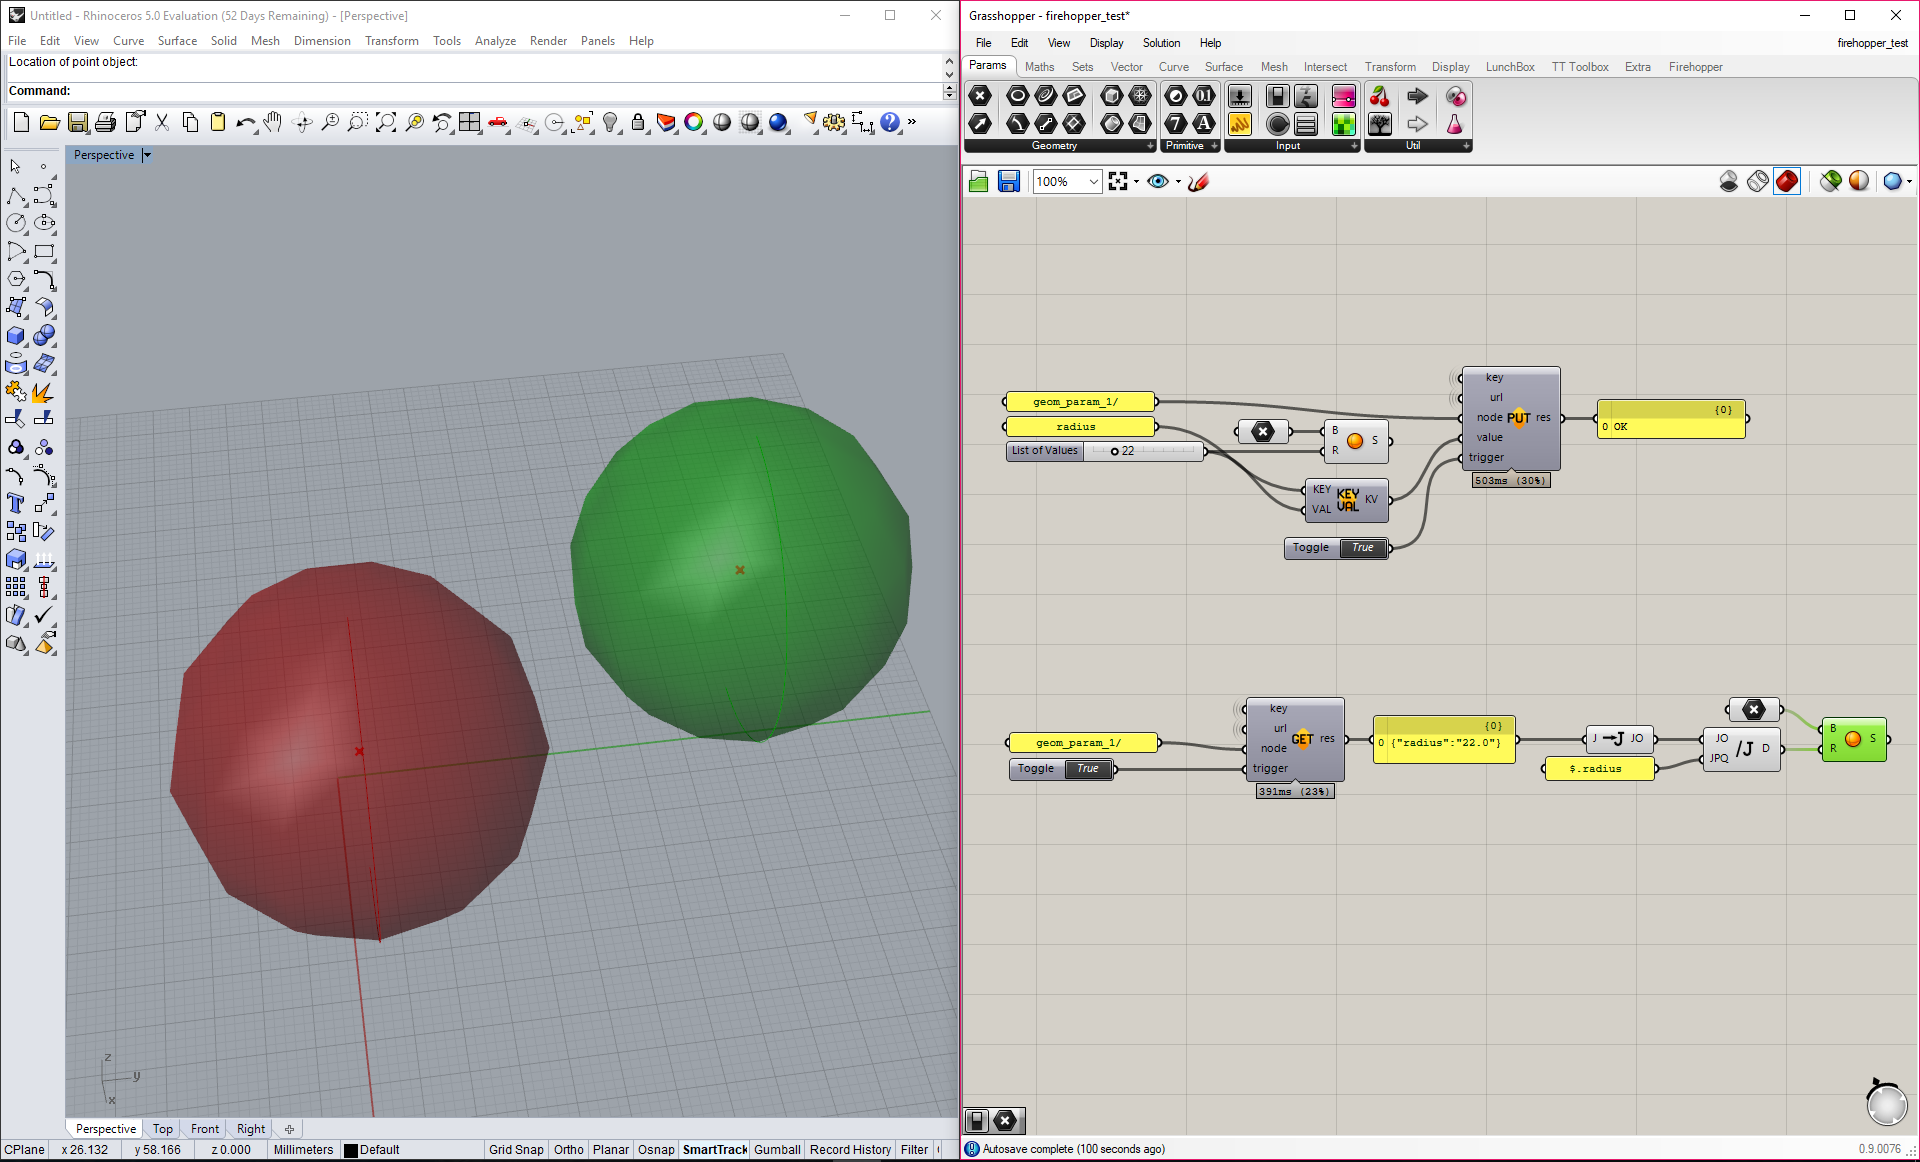Open the zoom extents dropdown arrow in Grasshopper
The width and height of the screenshot is (1920, 1162).
[1136, 182]
